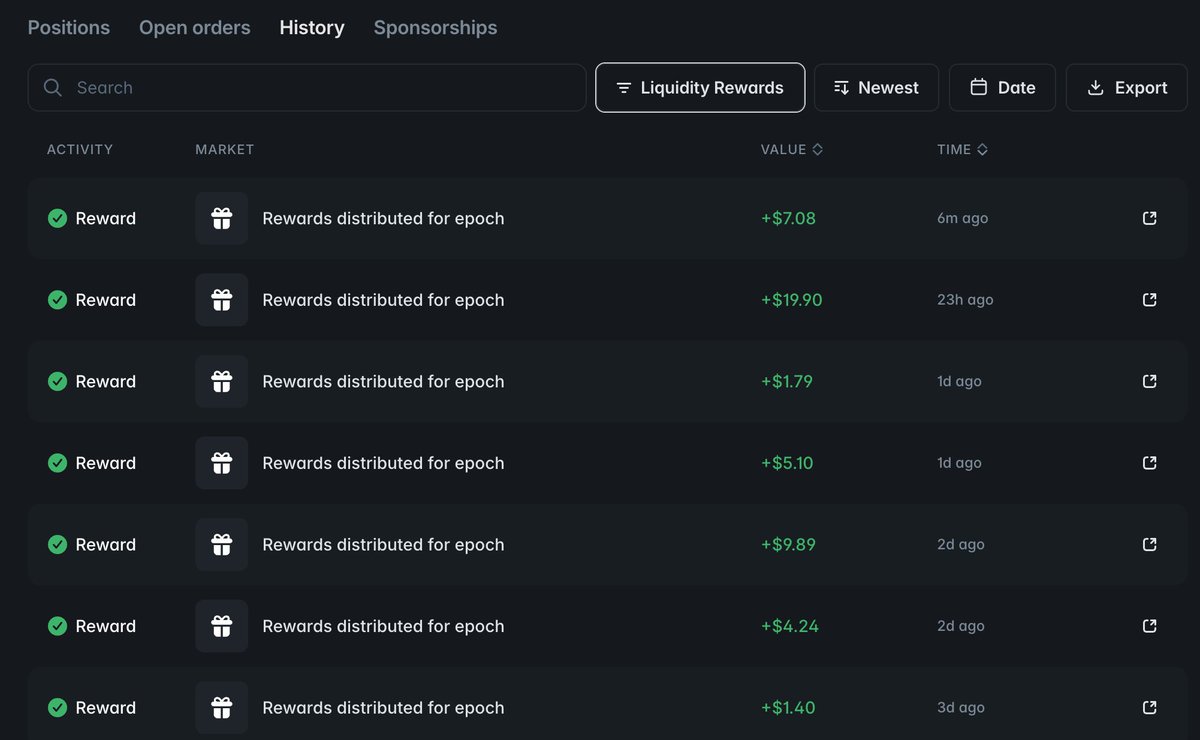Viewport: 1200px width, 740px height.
Task: Switch to the Positions tab
Action: coord(69,28)
